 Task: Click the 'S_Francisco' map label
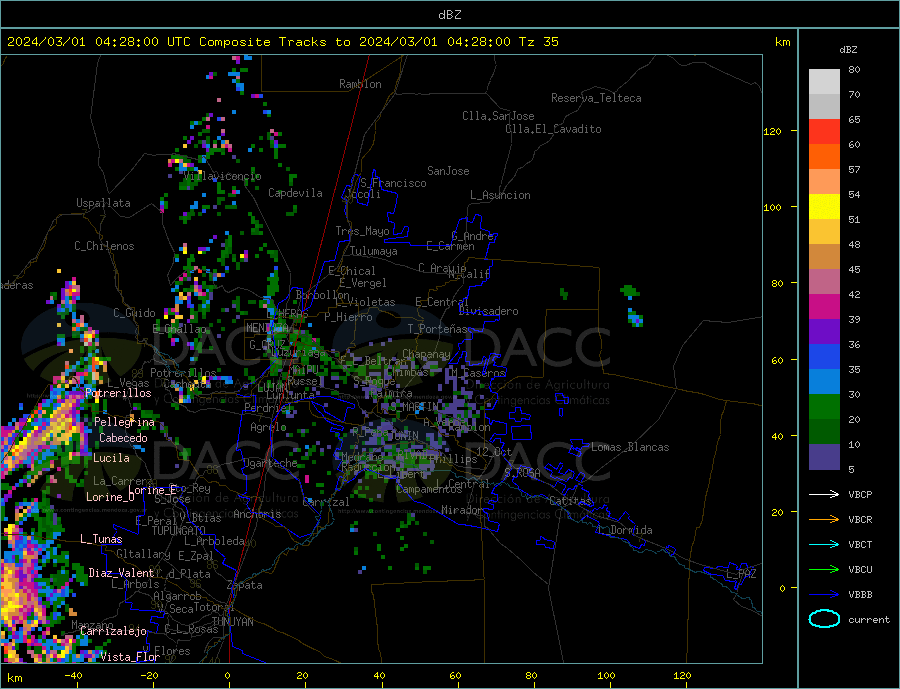(393, 183)
